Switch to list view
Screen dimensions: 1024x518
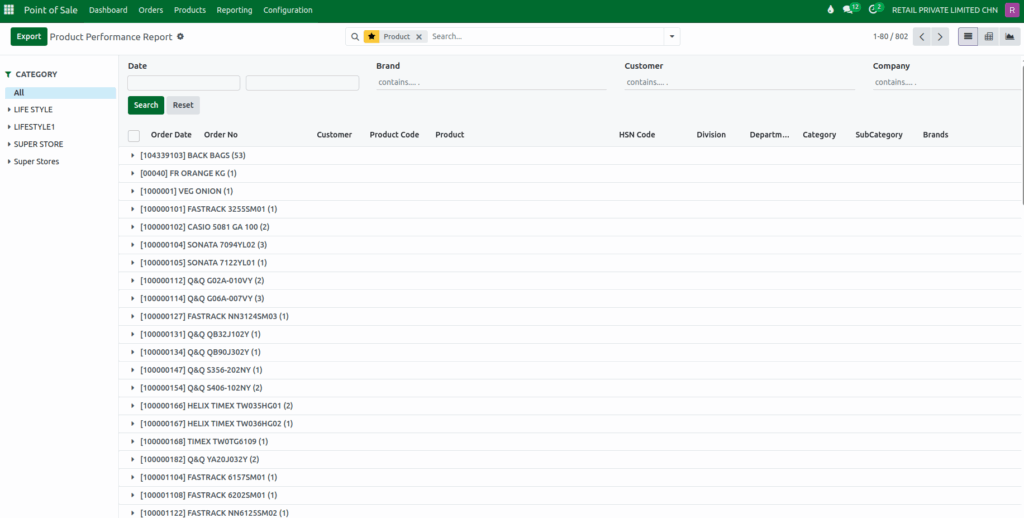(968, 37)
